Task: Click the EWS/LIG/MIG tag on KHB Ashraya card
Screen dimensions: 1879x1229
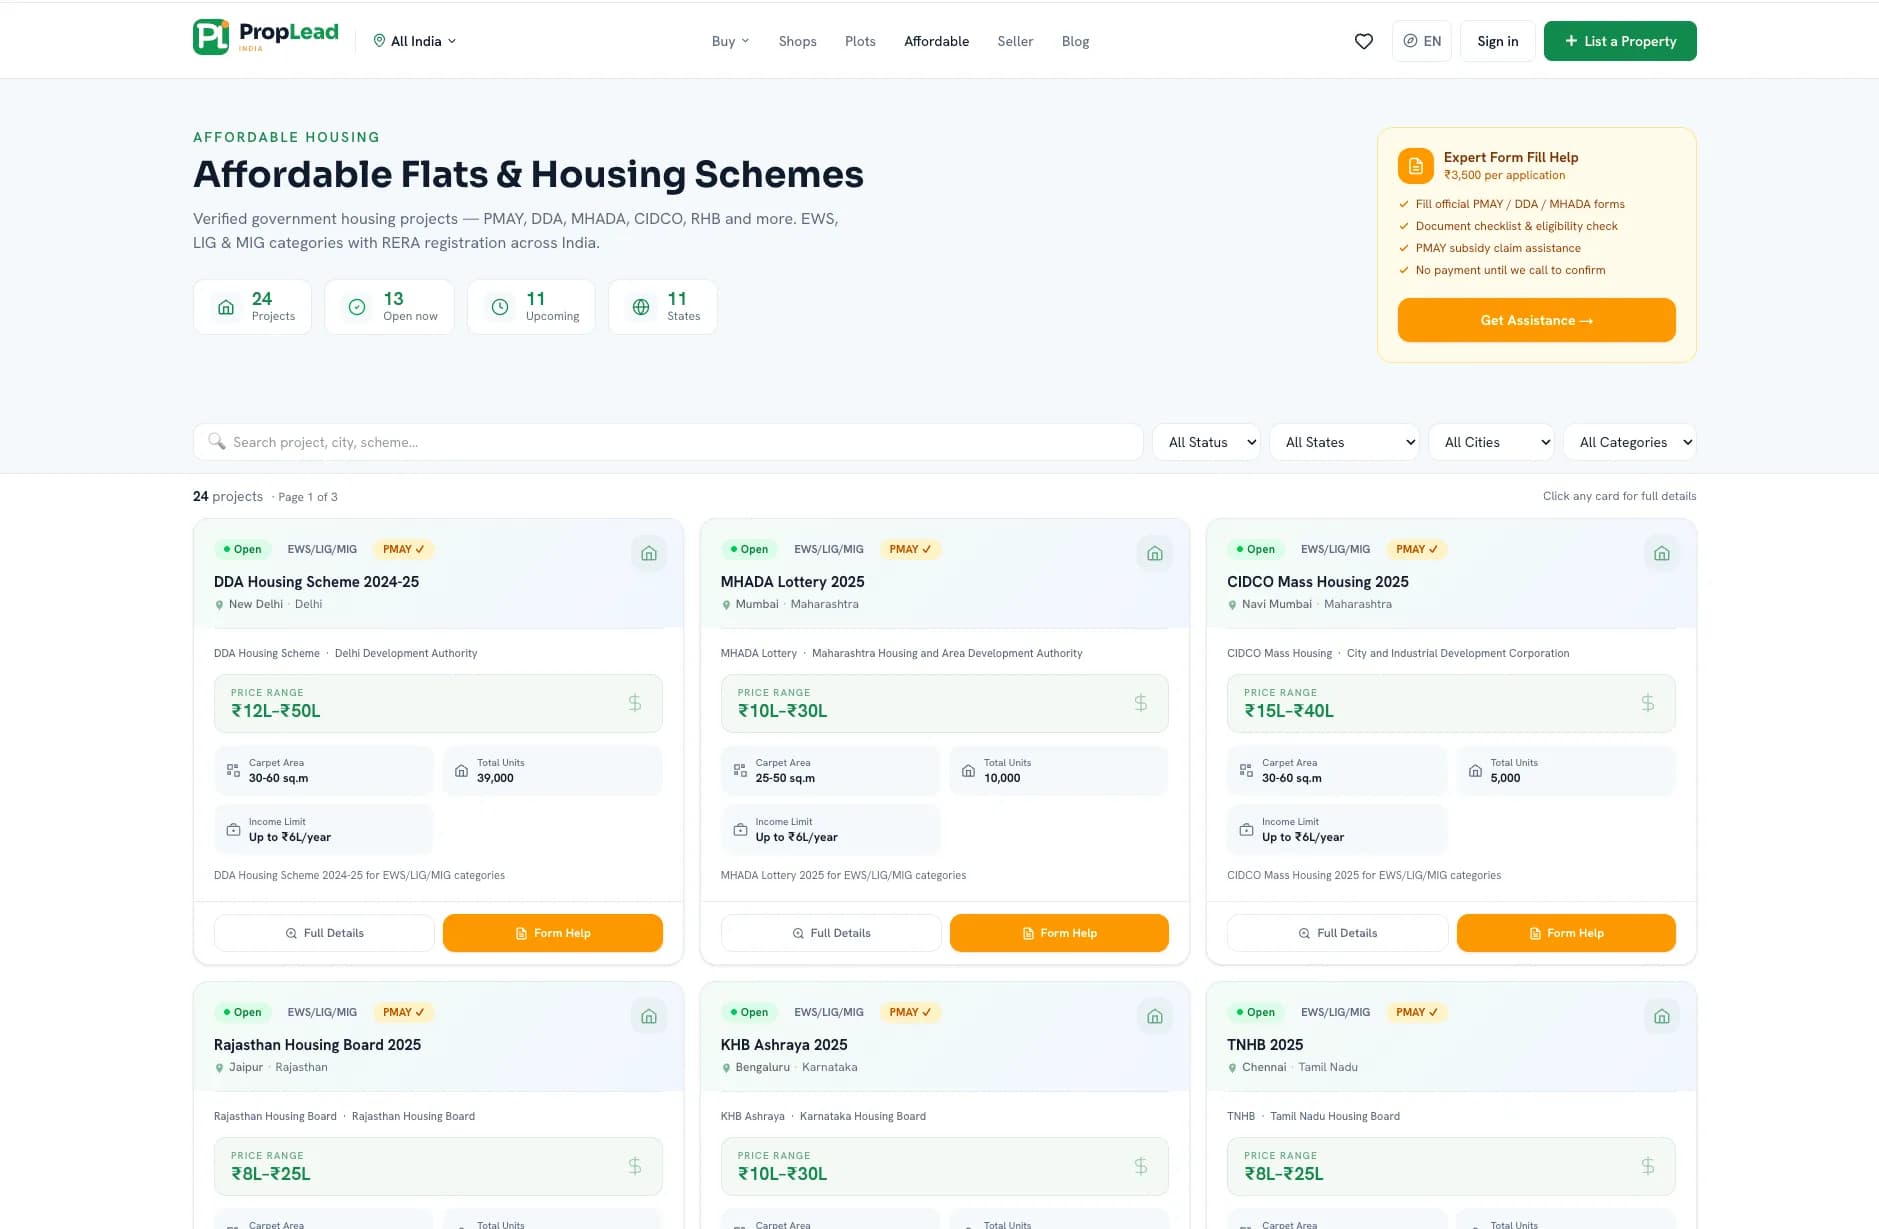Action: 828,1012
